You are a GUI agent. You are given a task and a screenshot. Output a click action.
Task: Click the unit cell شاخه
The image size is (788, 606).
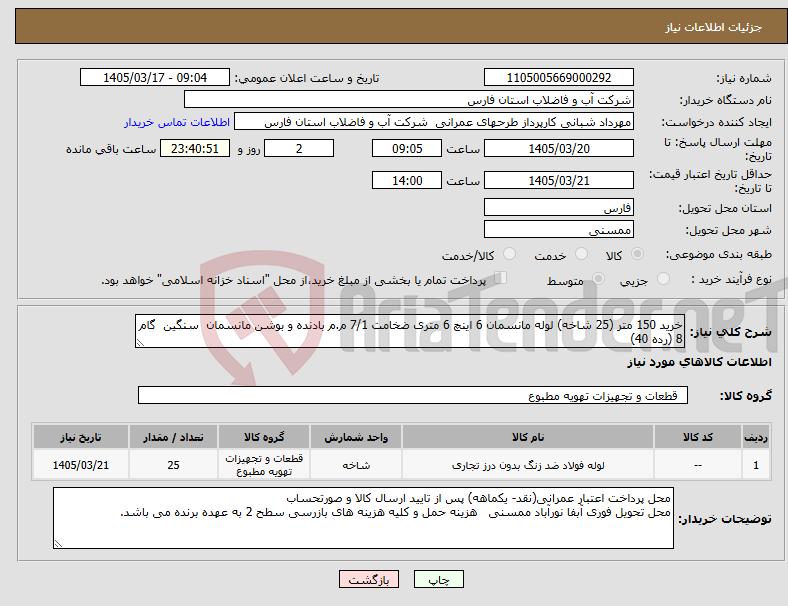click(x=356, y=465)
